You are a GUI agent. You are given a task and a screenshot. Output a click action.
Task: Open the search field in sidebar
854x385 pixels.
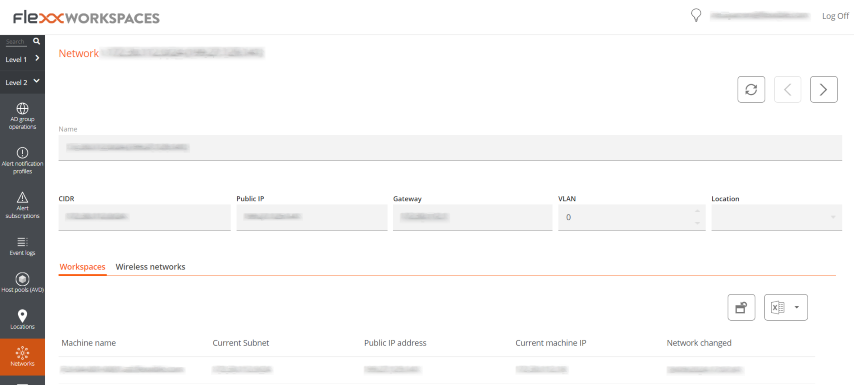coord(16,42)
